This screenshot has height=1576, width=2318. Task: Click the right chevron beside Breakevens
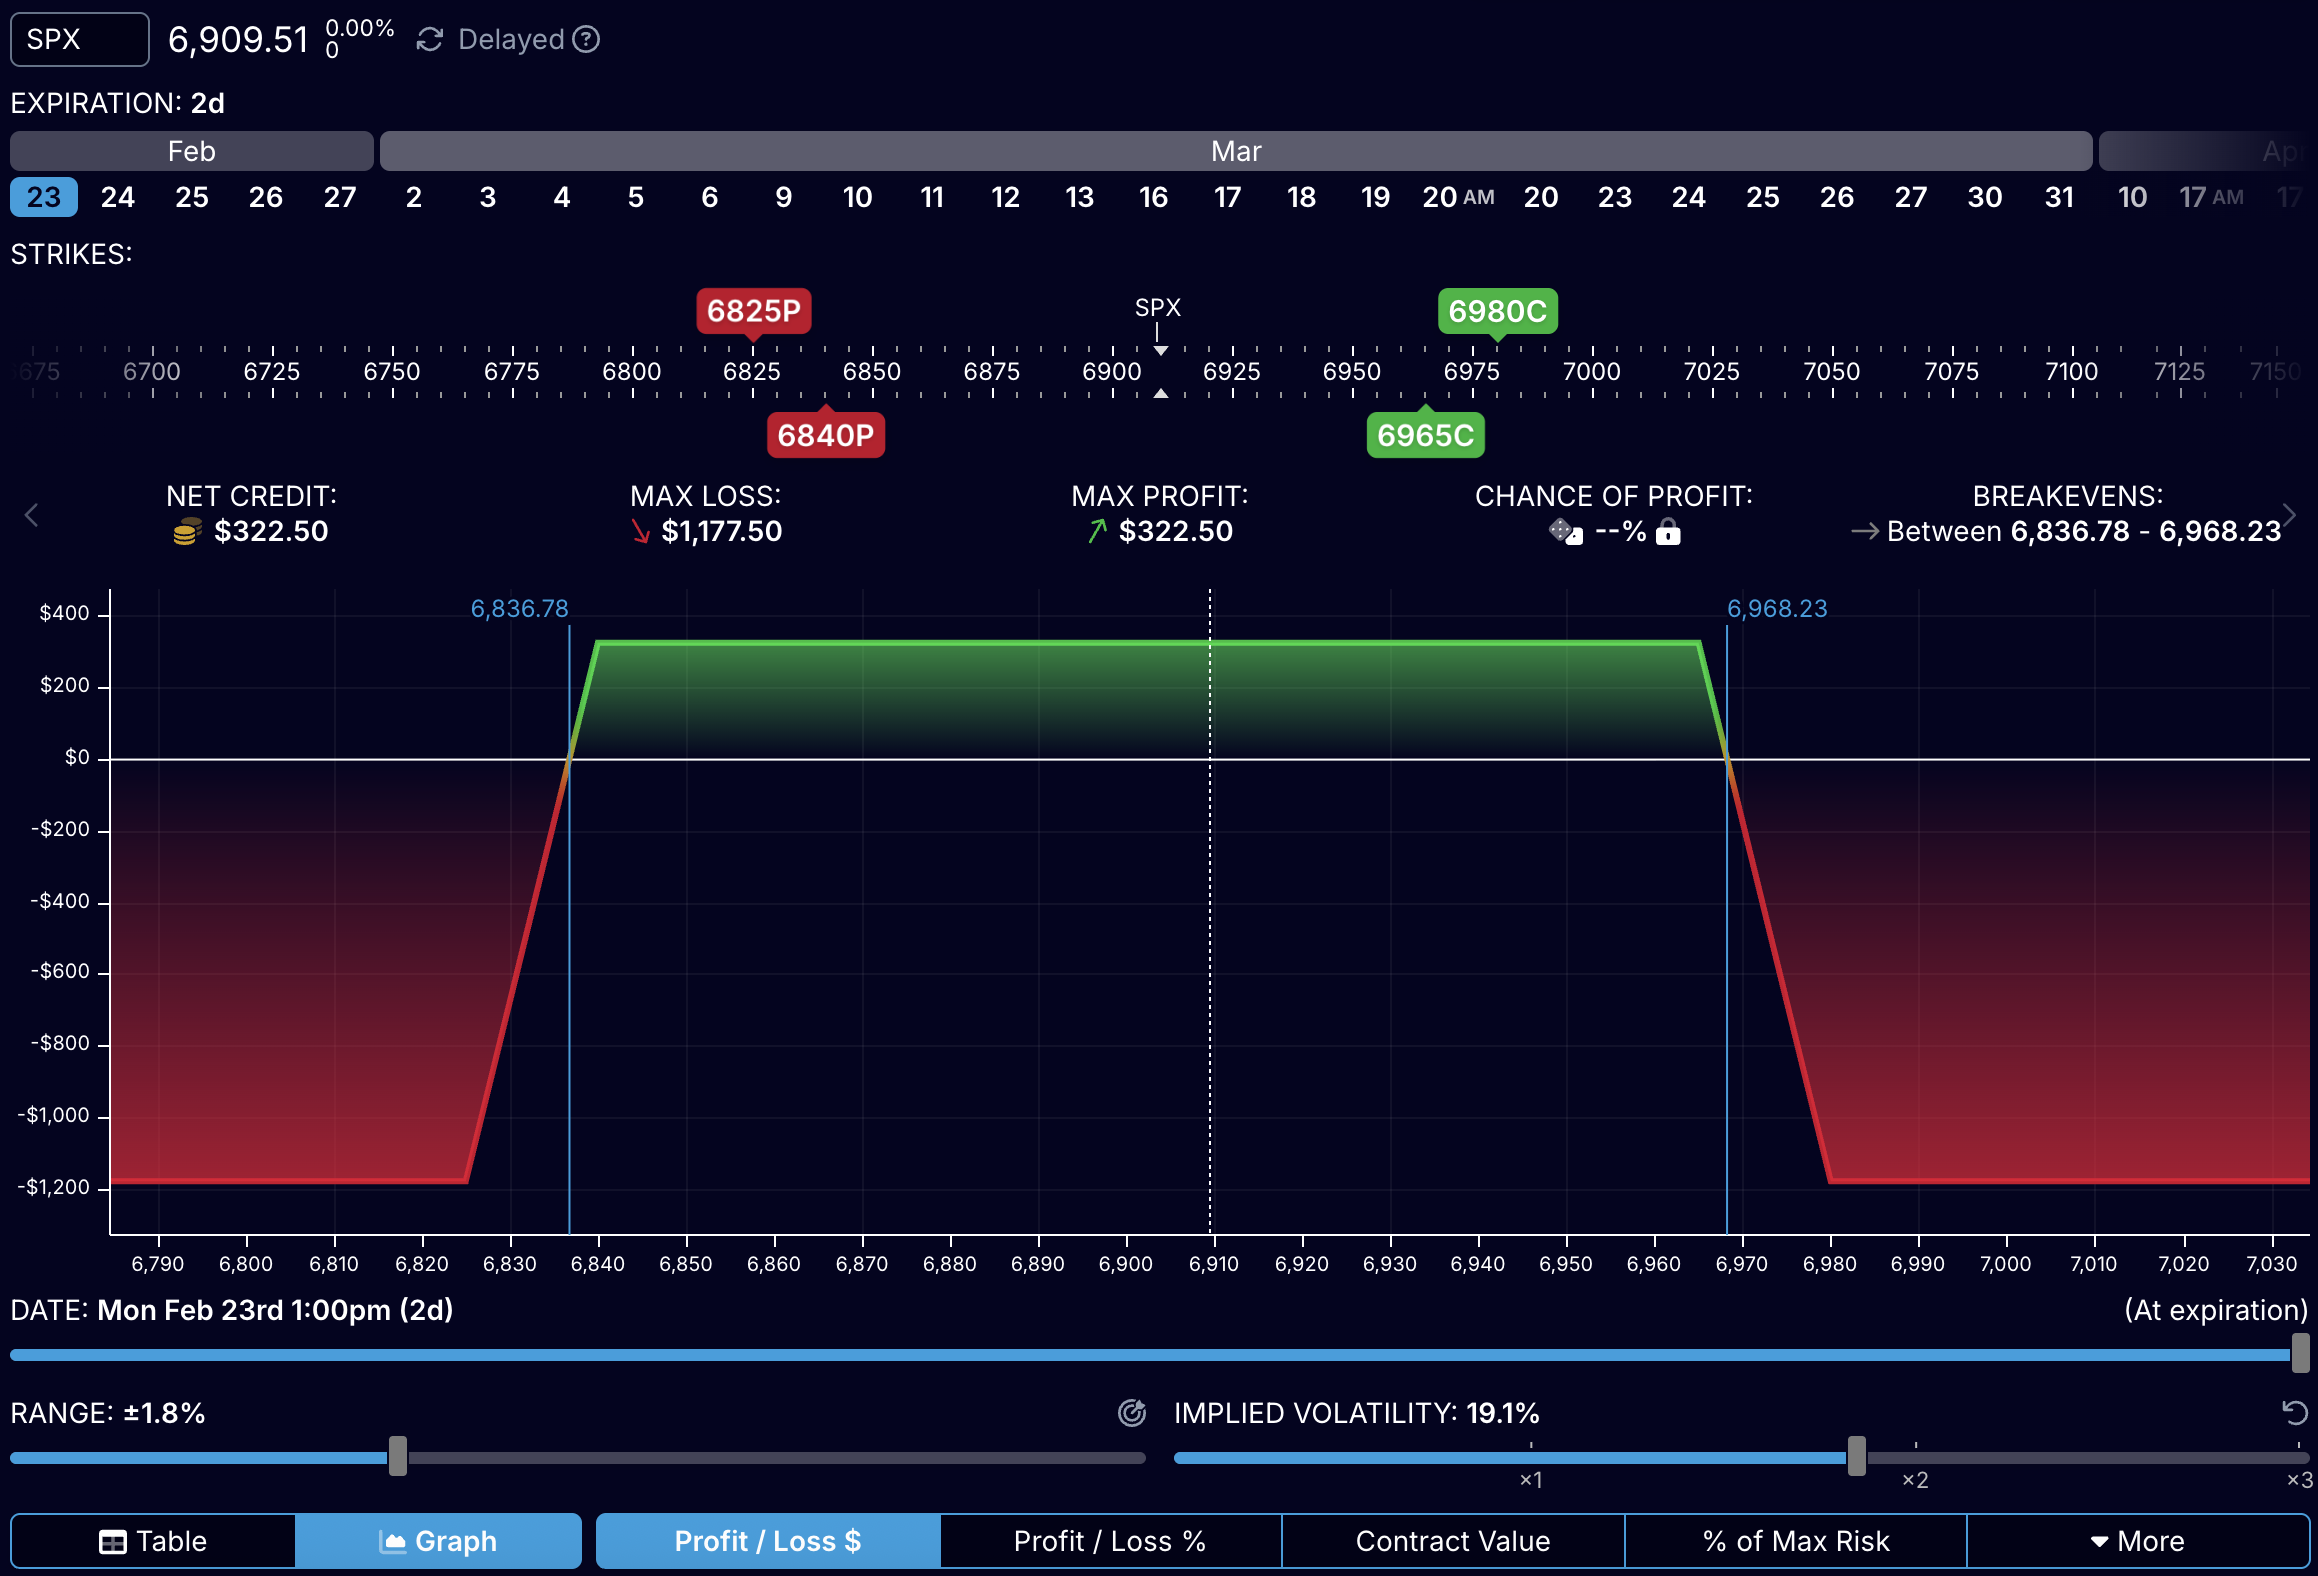pos(2289,515)
